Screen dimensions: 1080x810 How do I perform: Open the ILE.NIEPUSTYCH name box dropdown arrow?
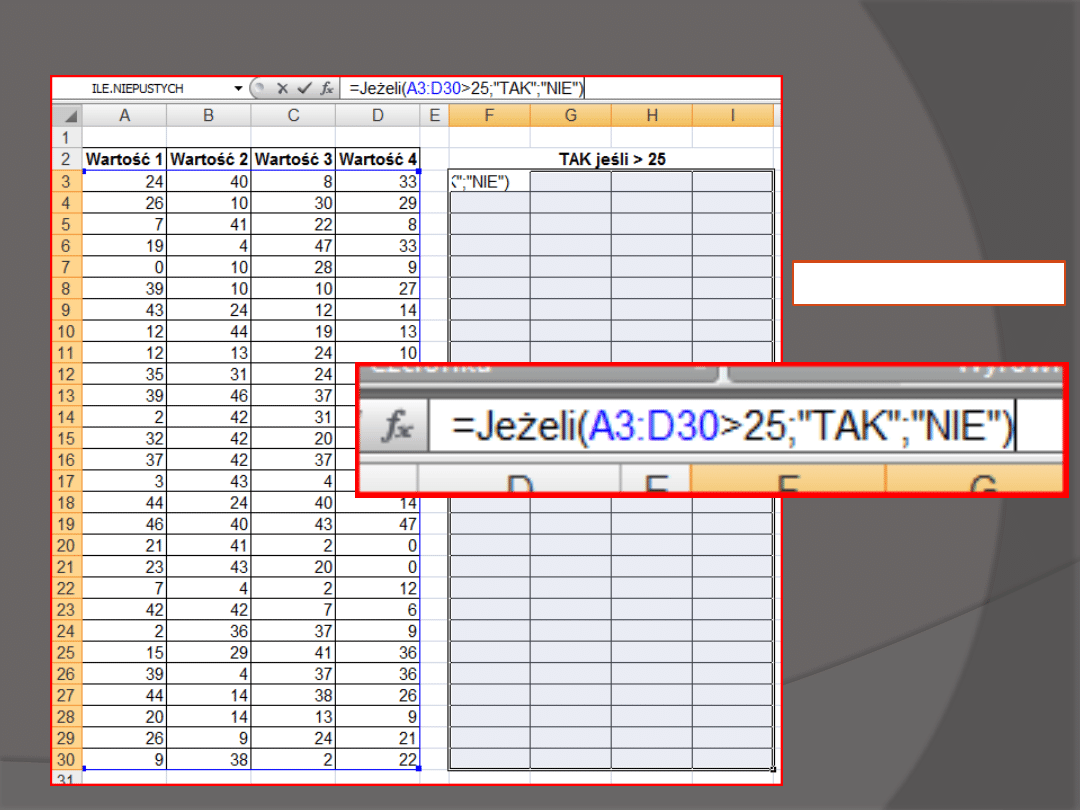coord(238,89)
